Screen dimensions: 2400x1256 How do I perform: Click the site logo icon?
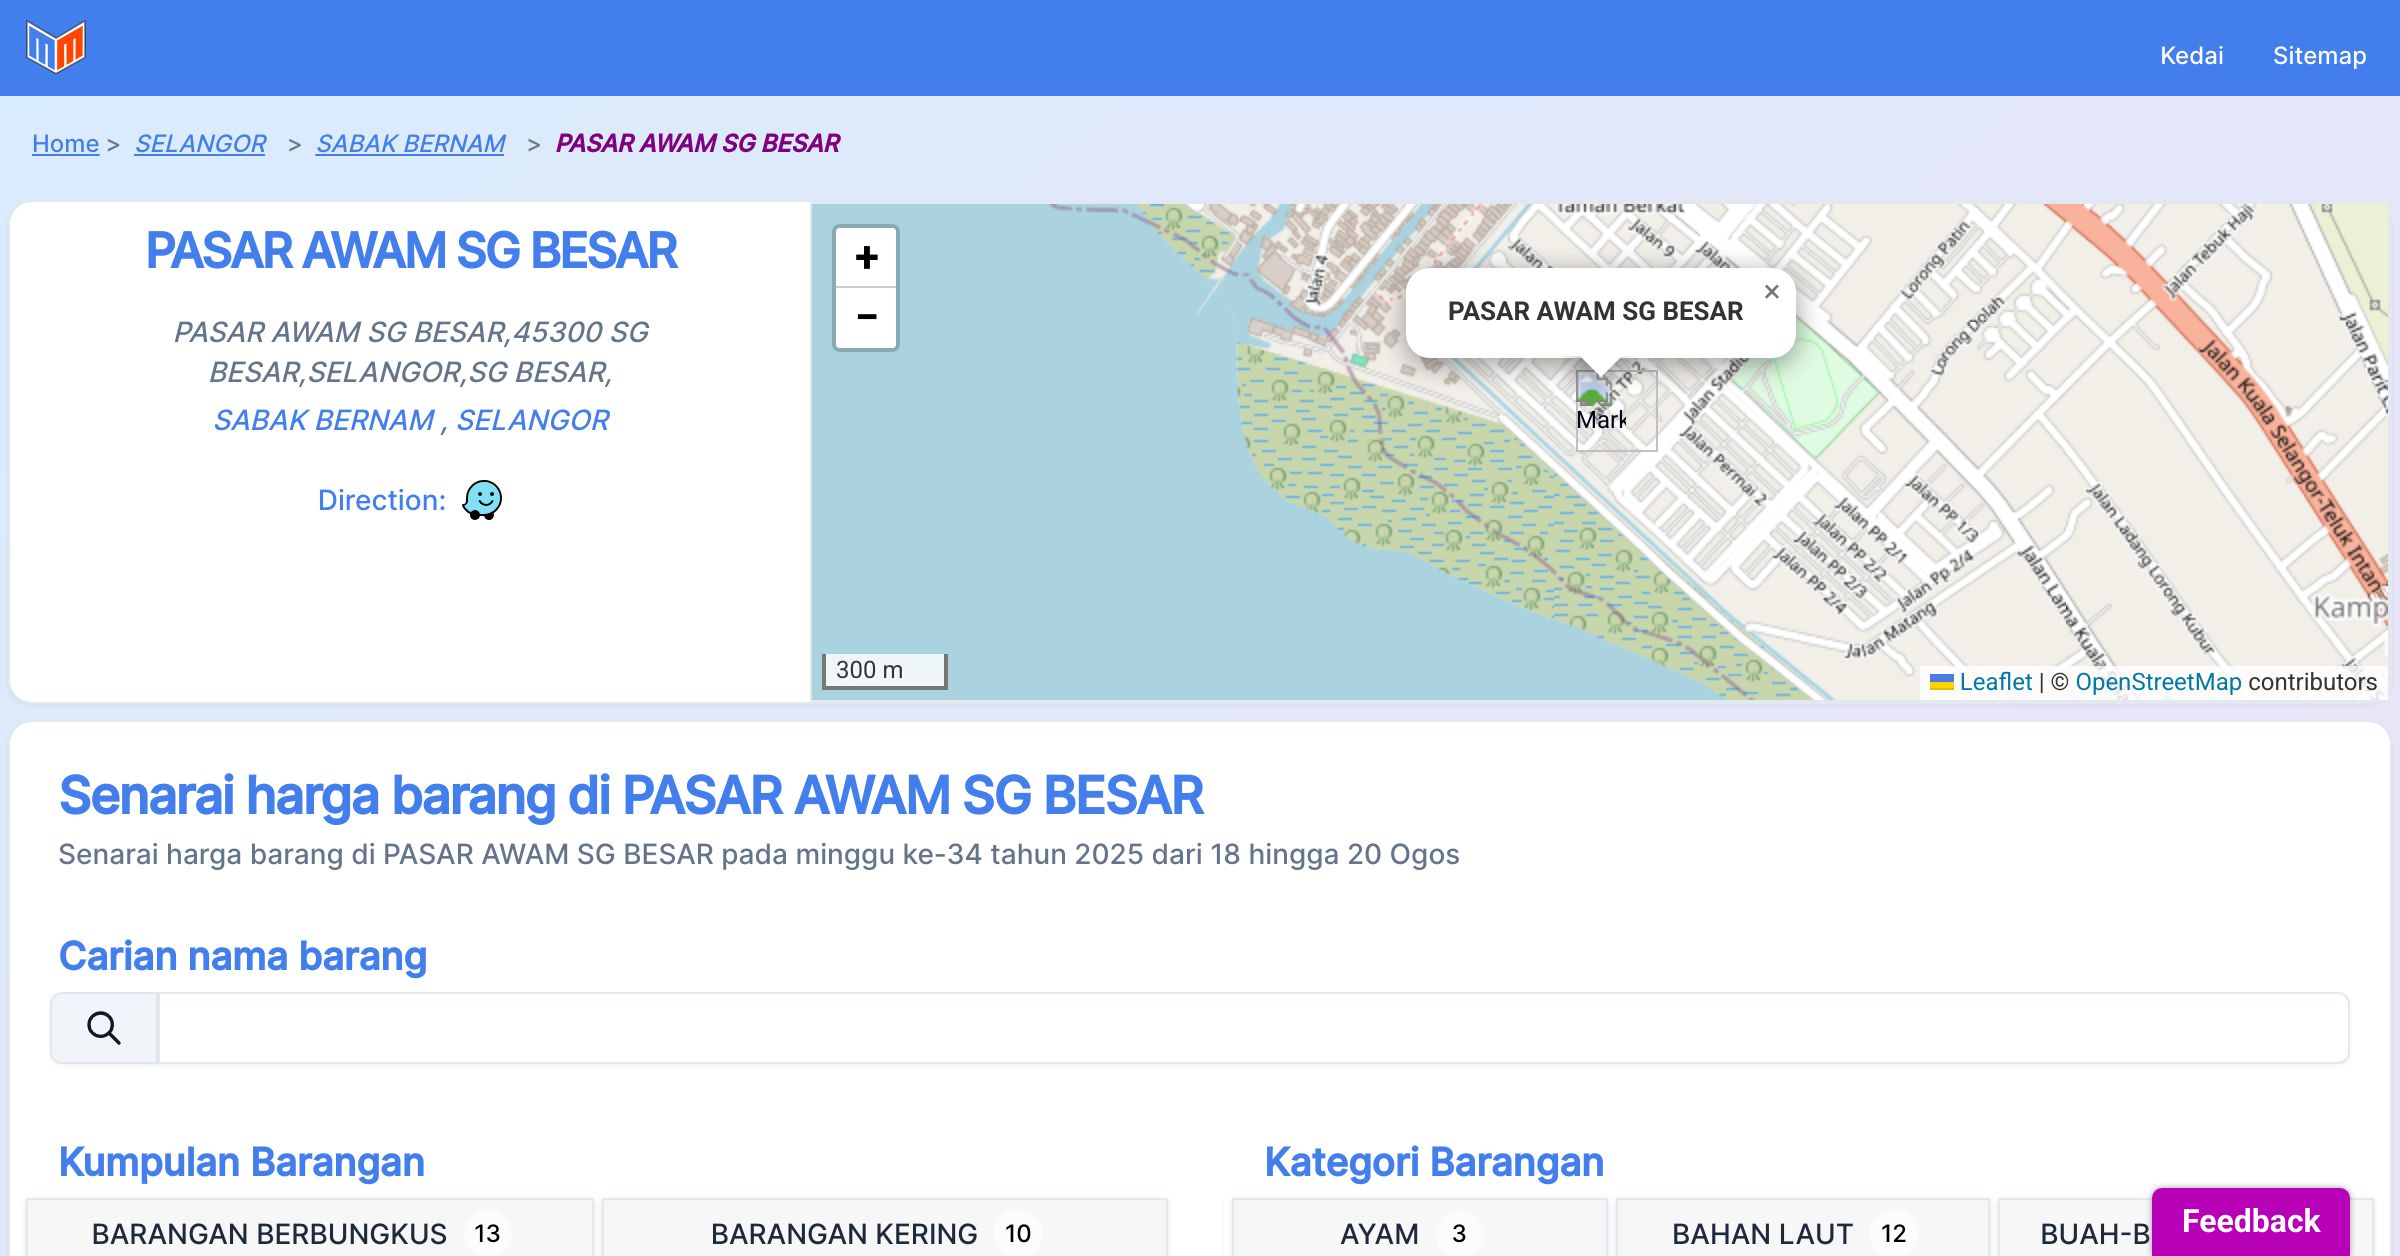56,47
